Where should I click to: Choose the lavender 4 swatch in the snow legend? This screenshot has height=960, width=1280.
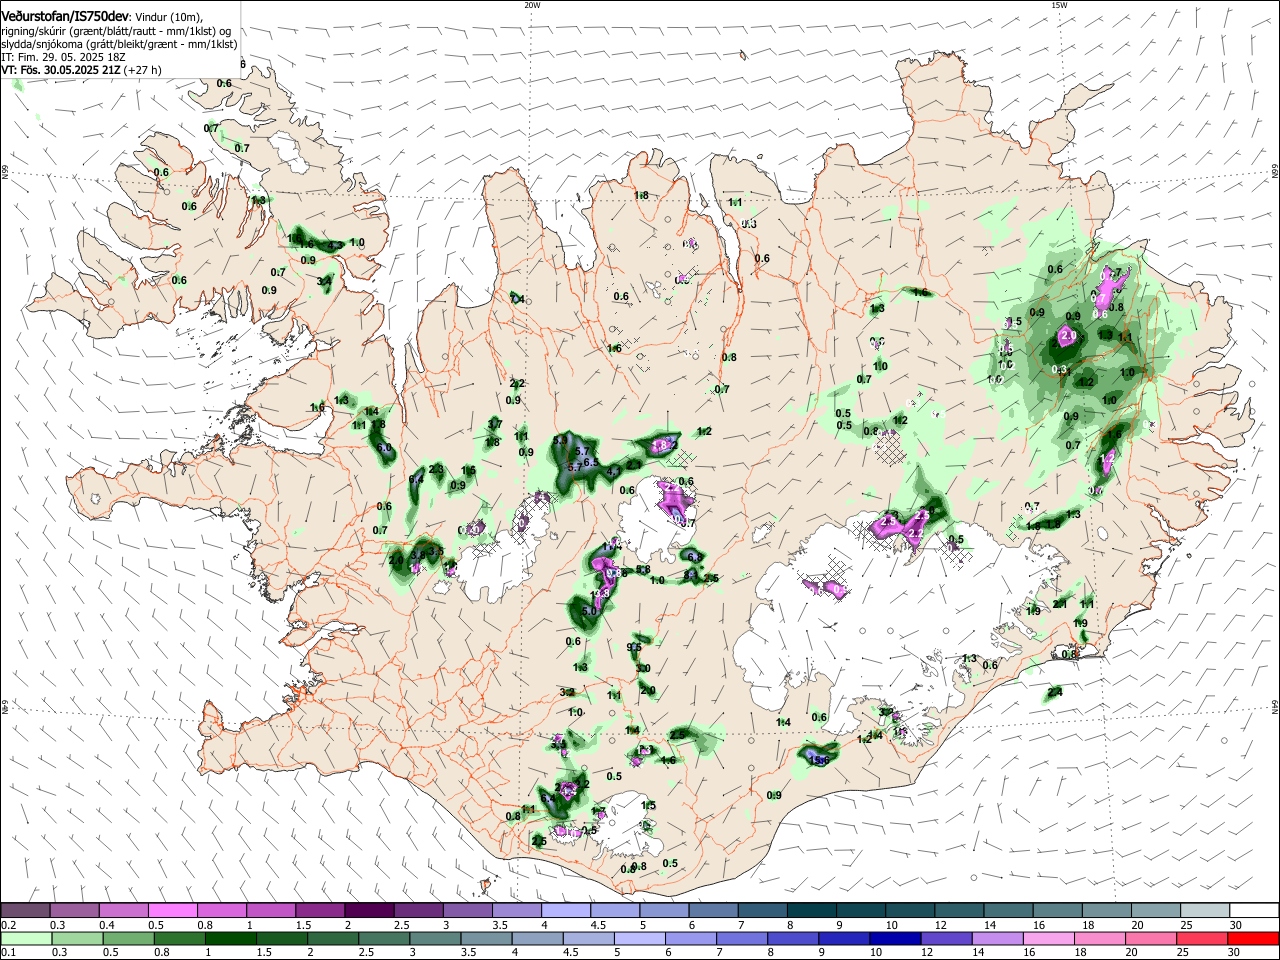[565, 911]
